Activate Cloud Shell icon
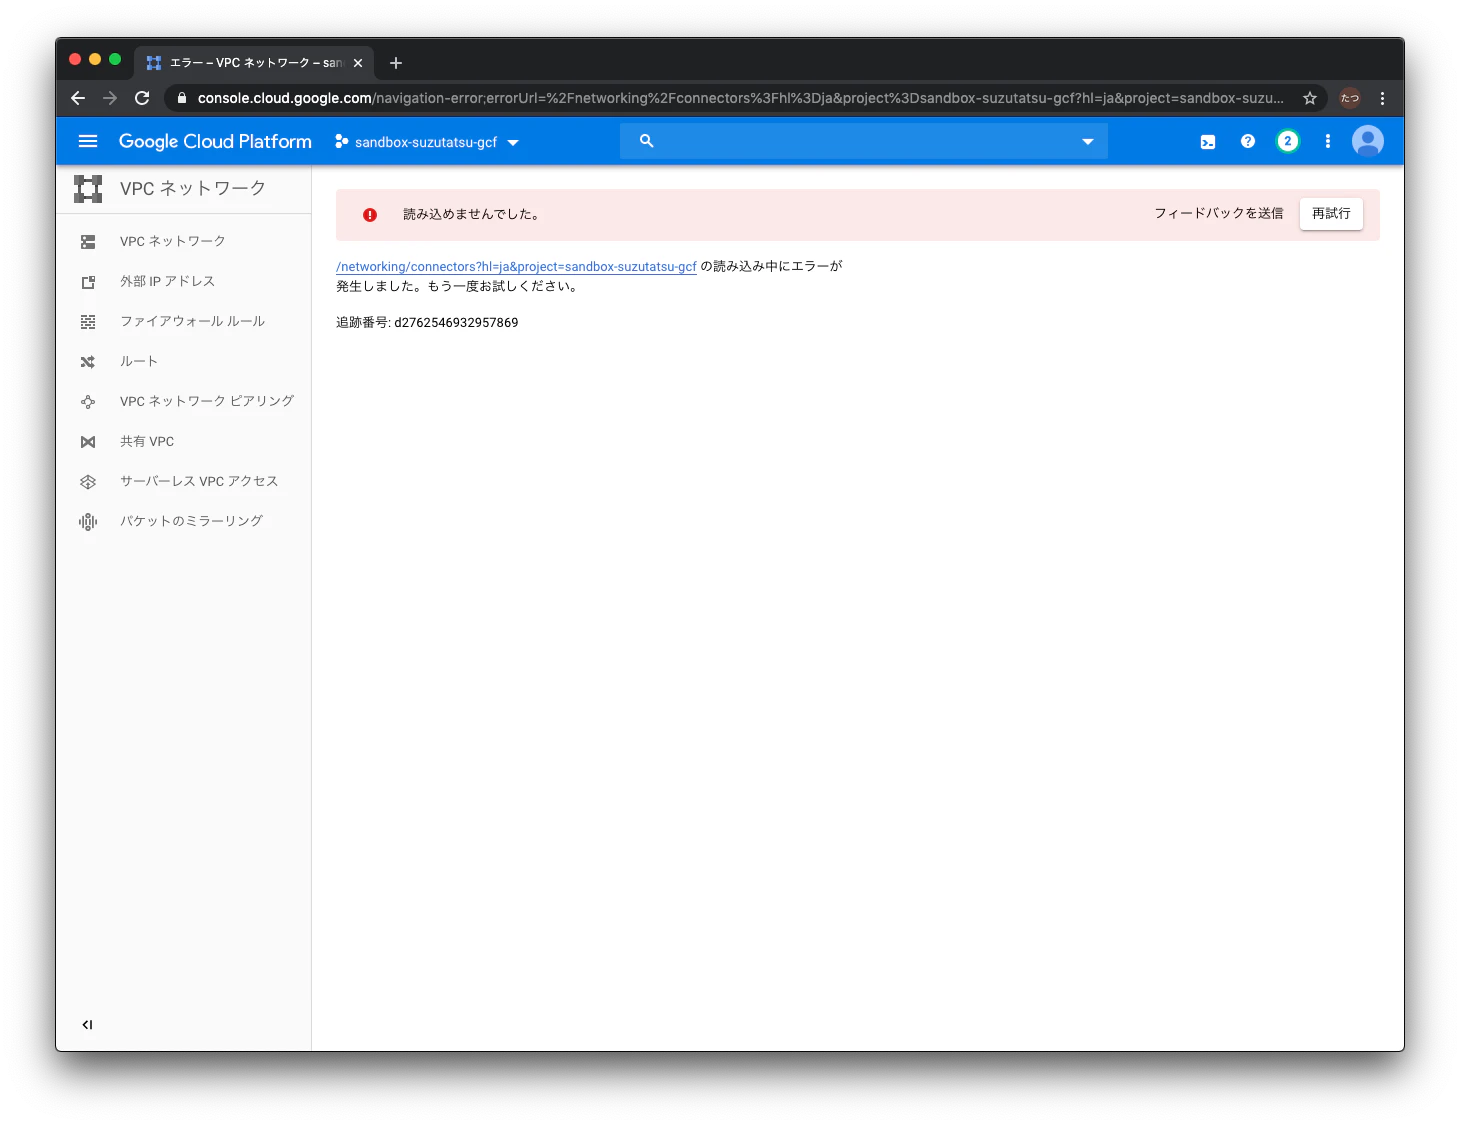The image size is (1460, 1125). tap(1208, 142)
